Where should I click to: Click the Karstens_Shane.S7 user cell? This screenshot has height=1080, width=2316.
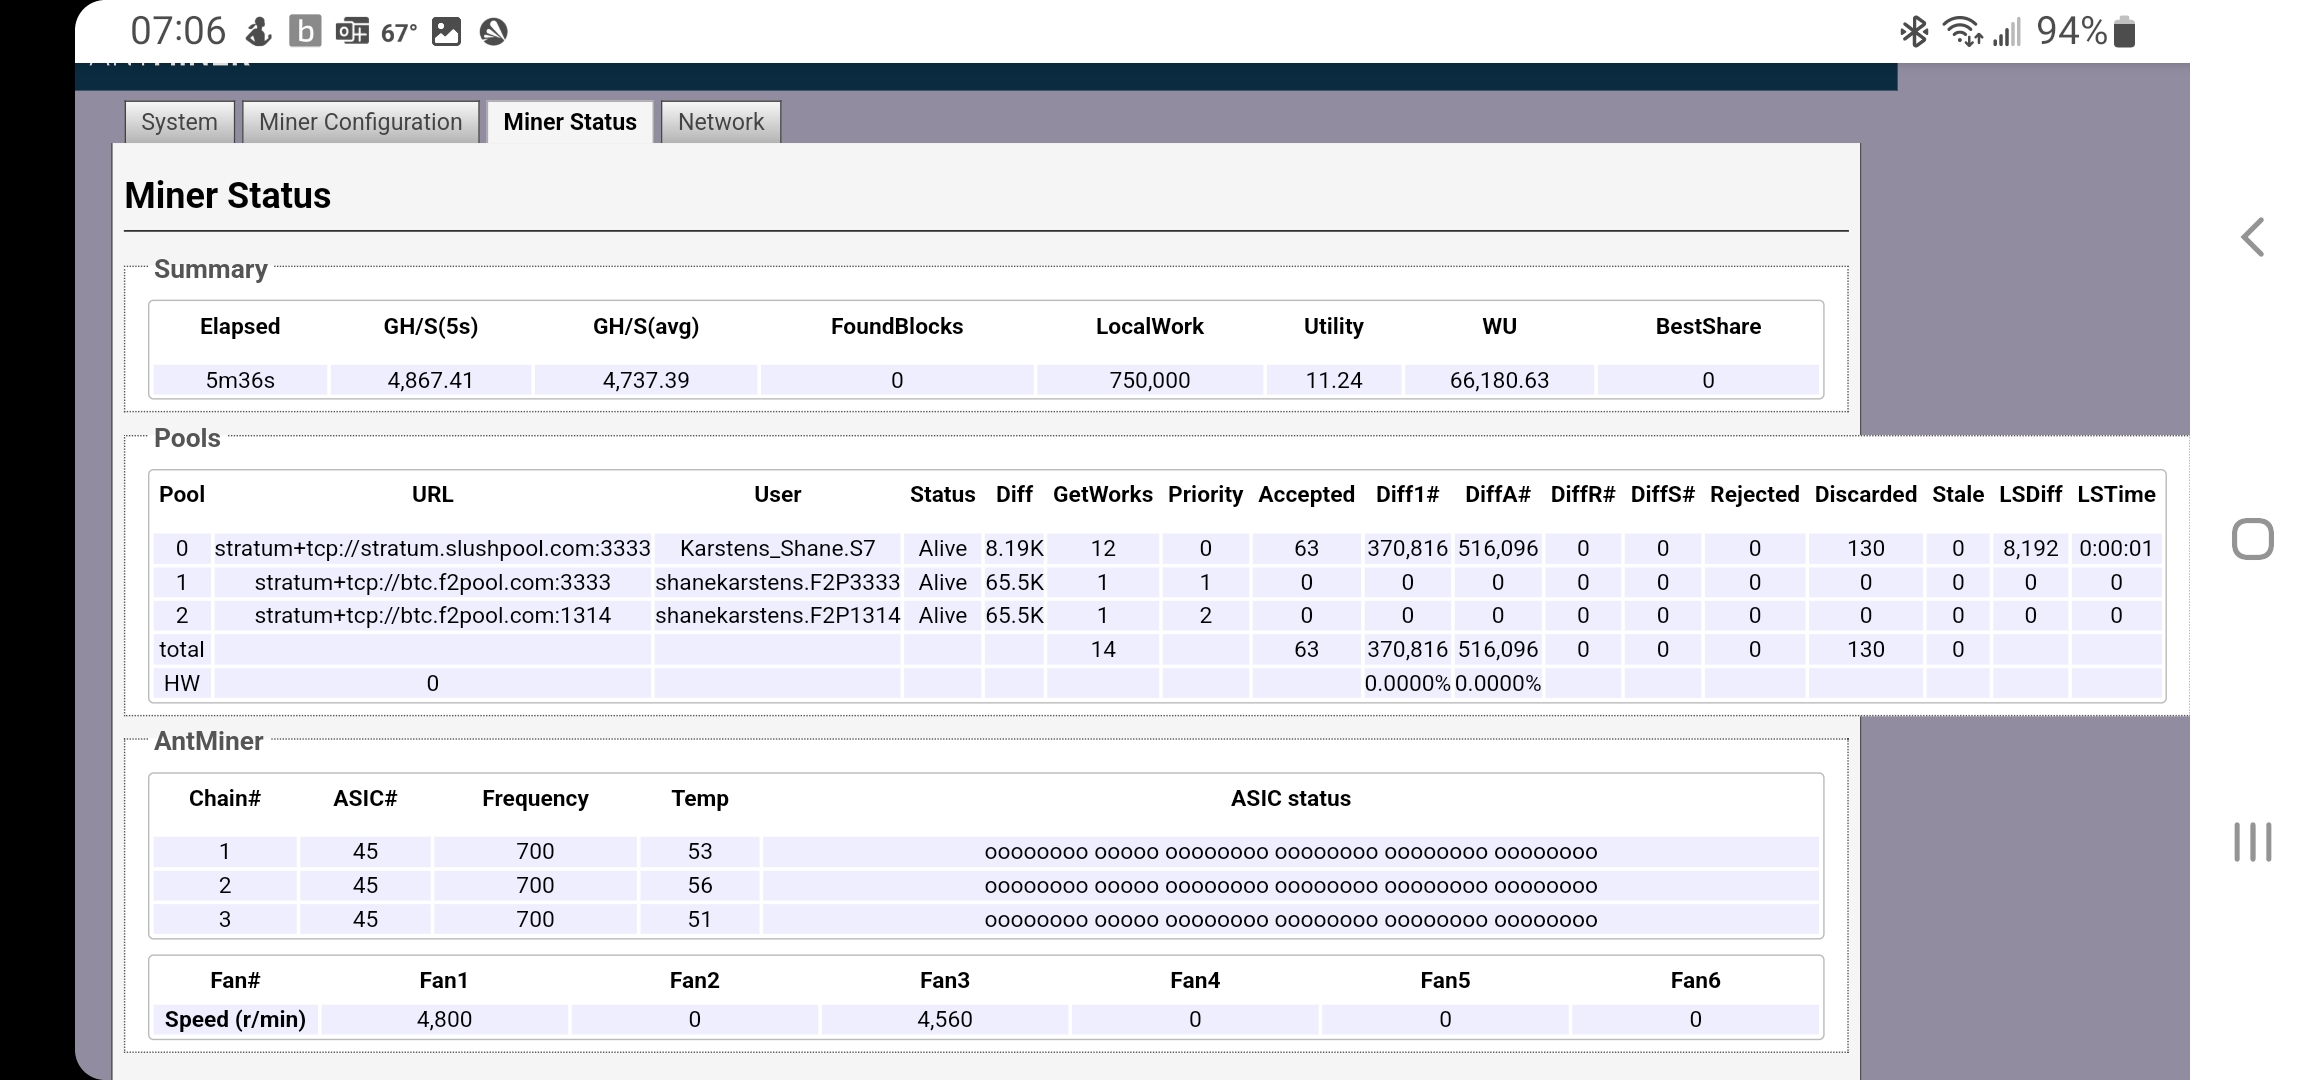tap(777, 548)
